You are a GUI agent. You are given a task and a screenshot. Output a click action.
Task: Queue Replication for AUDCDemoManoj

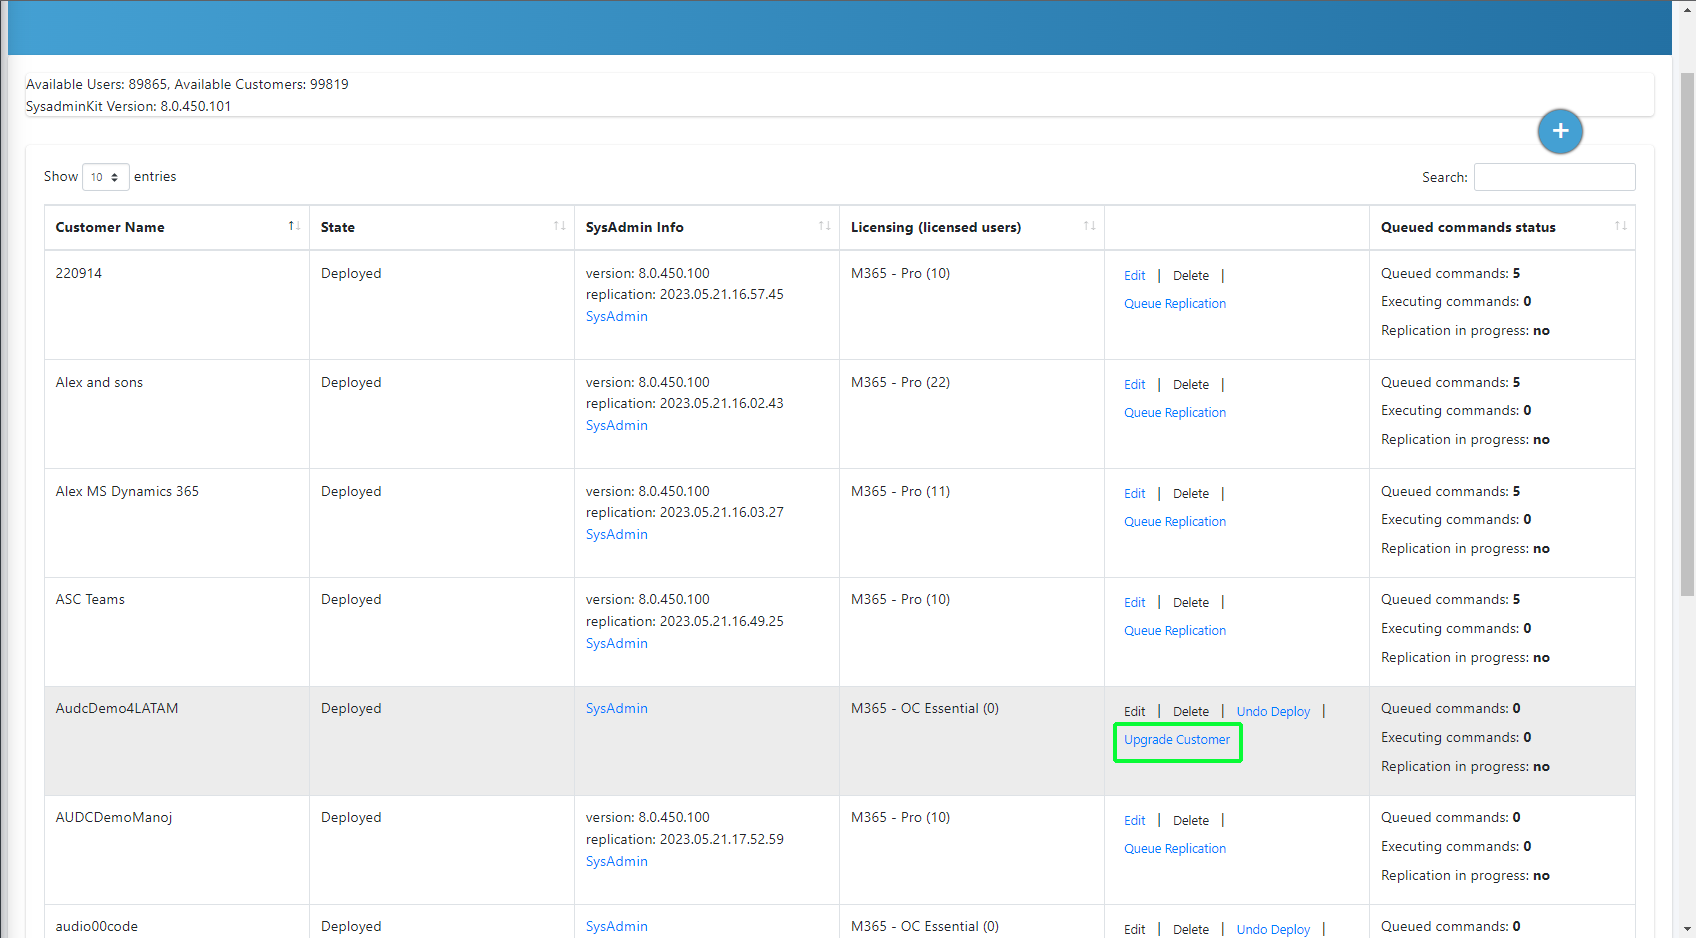1174,849
